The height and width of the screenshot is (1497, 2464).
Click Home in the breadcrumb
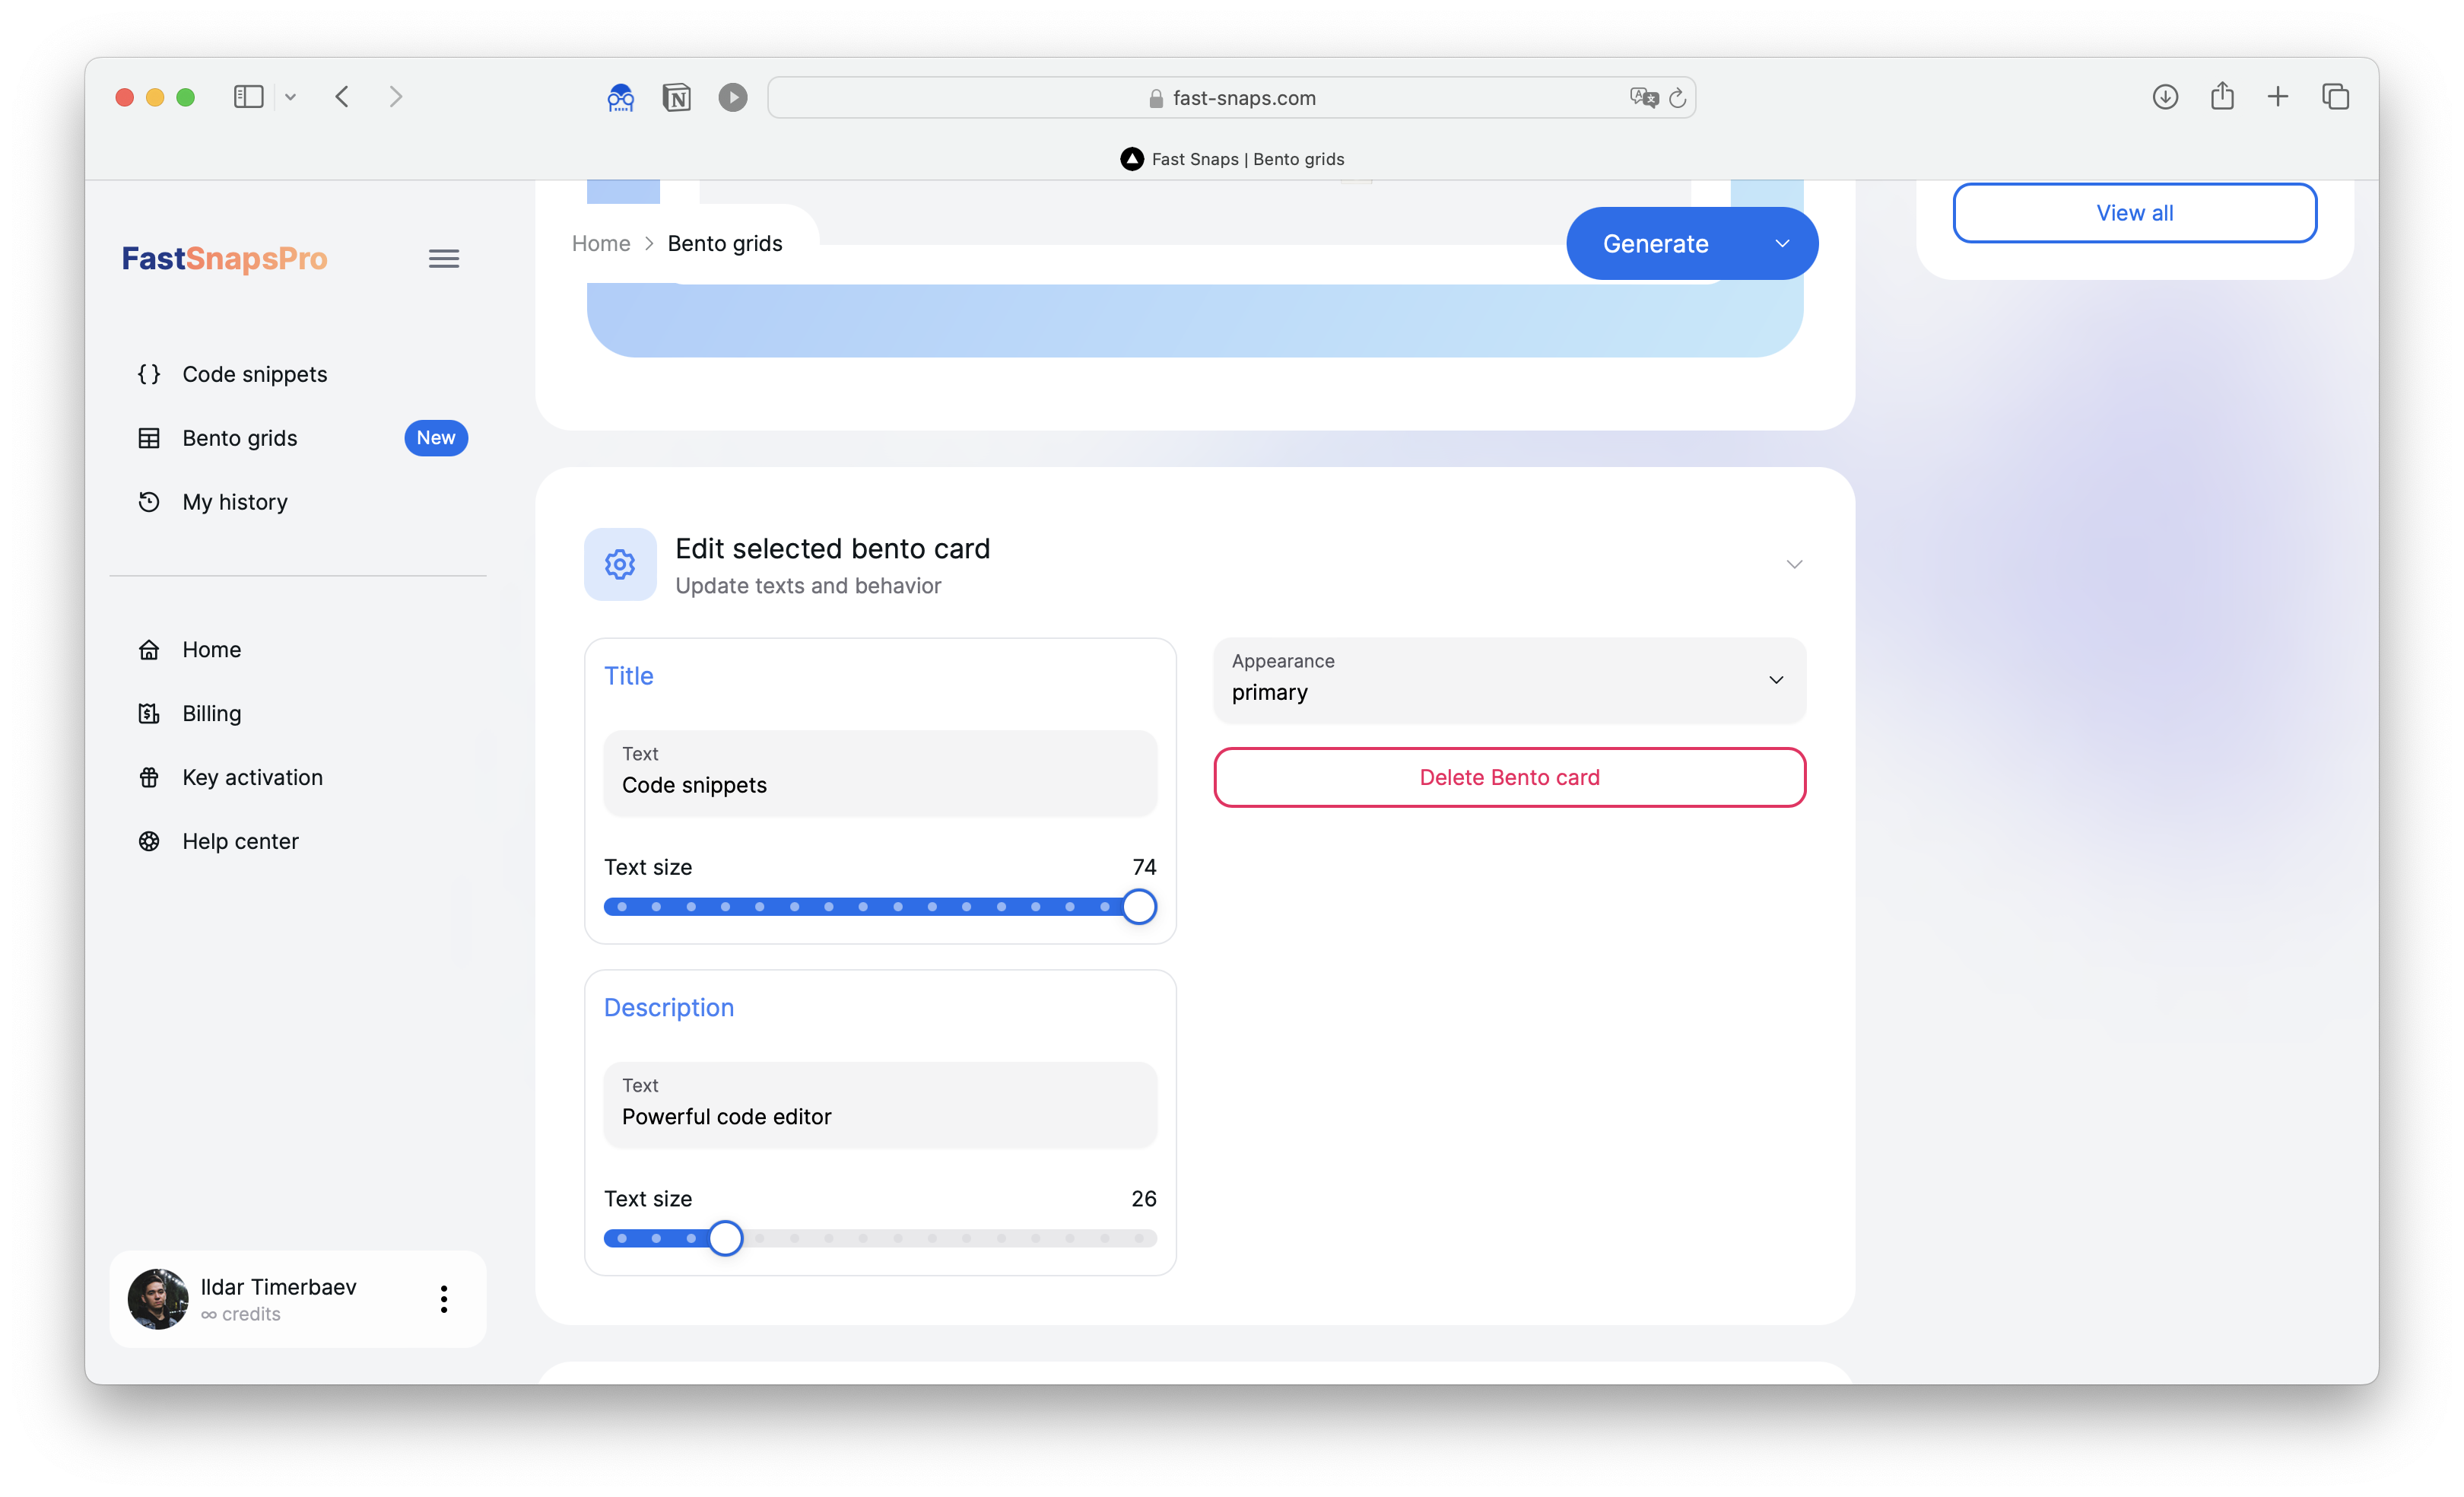[x=601, y=244]
